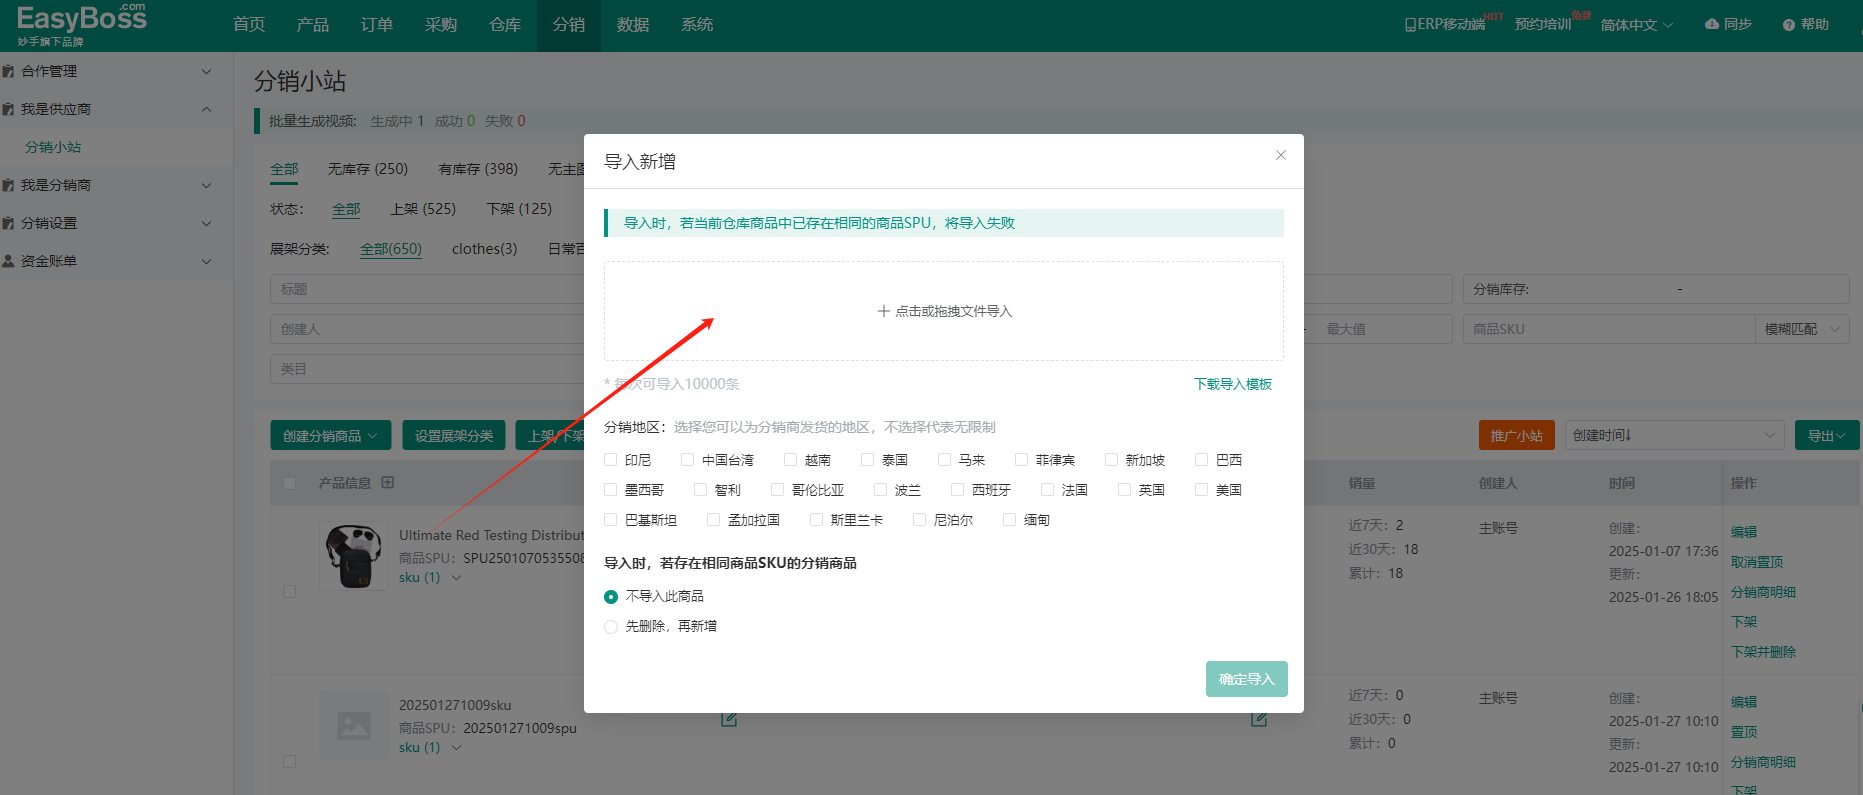1863x795 pixels.
Task: Click the left edit pencil icon in 20250127 row
Action: tap(729, 719)
